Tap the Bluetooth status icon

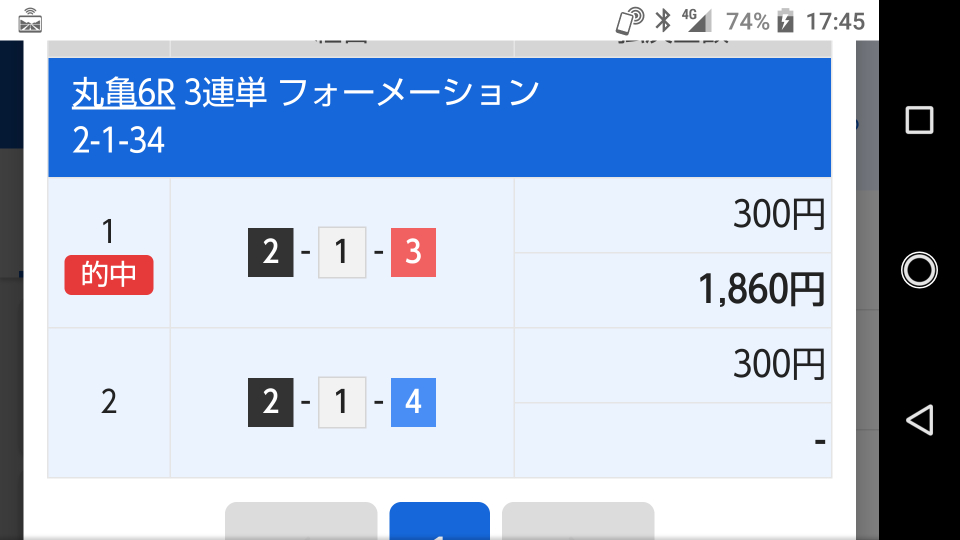click(x=663, y=20)
